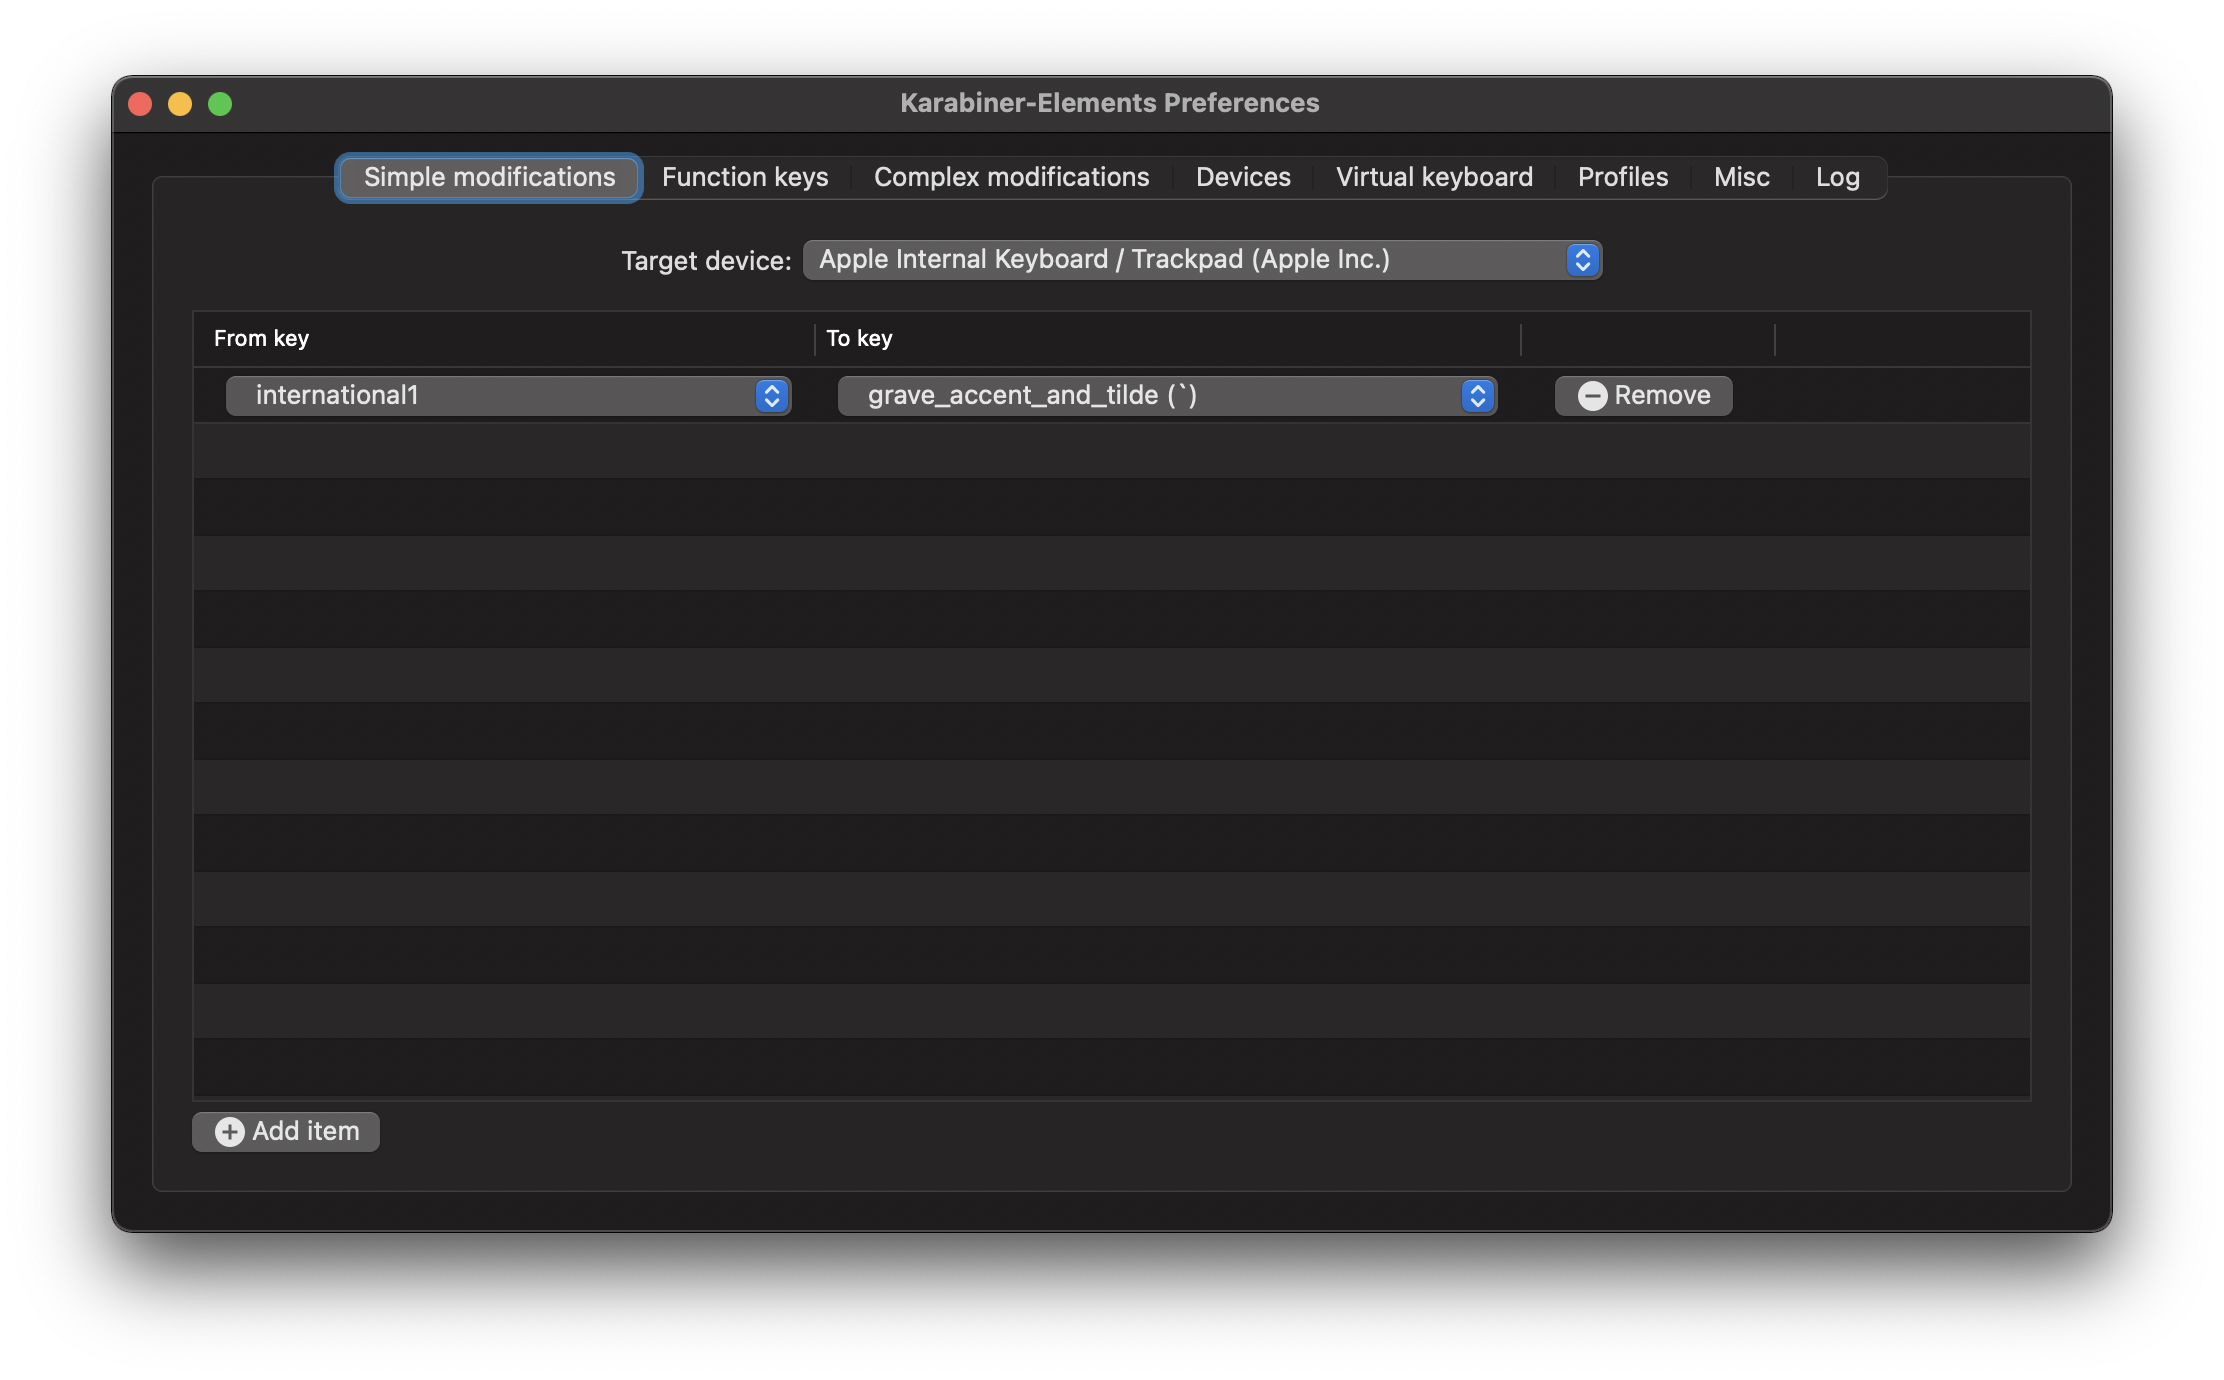Click the red close window button
The image size is (2224, 1380).
pyautogui.click(x=140, y=104)
